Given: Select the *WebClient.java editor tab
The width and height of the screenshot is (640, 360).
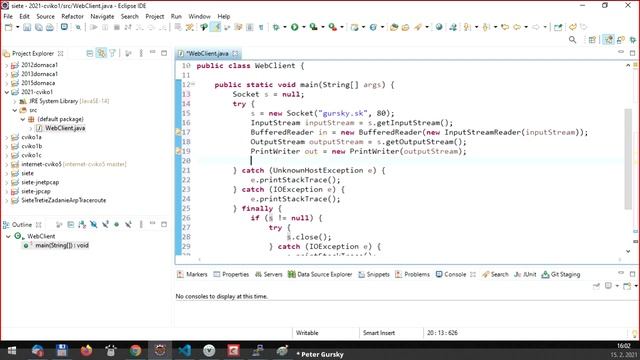Looking at the screenshot, I should [208, 53].
